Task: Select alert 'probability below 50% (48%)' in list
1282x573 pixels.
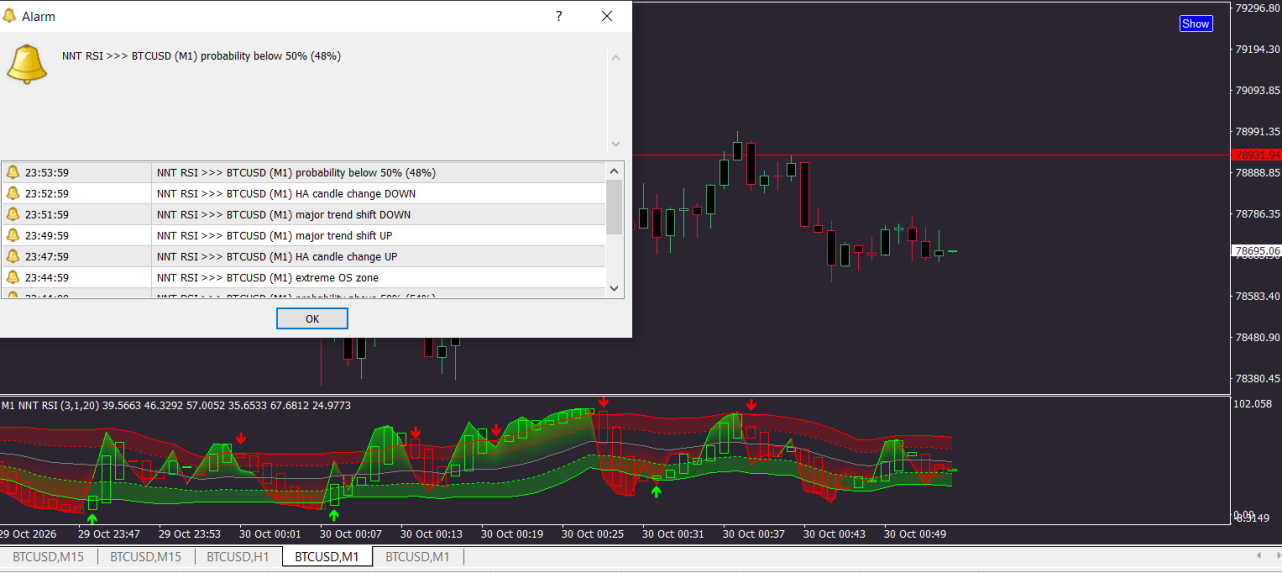Action: point(296,172)
